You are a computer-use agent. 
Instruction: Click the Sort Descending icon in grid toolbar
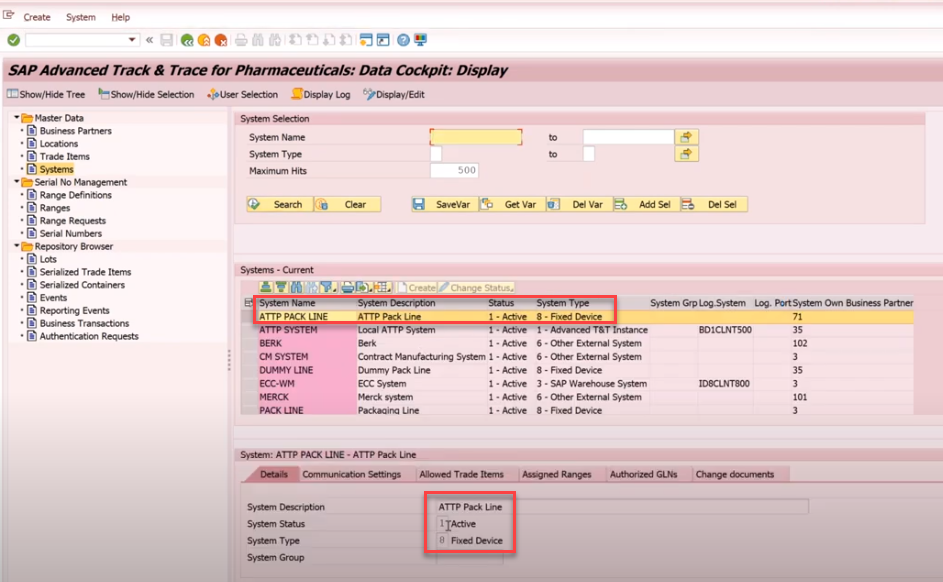[281, 287]
